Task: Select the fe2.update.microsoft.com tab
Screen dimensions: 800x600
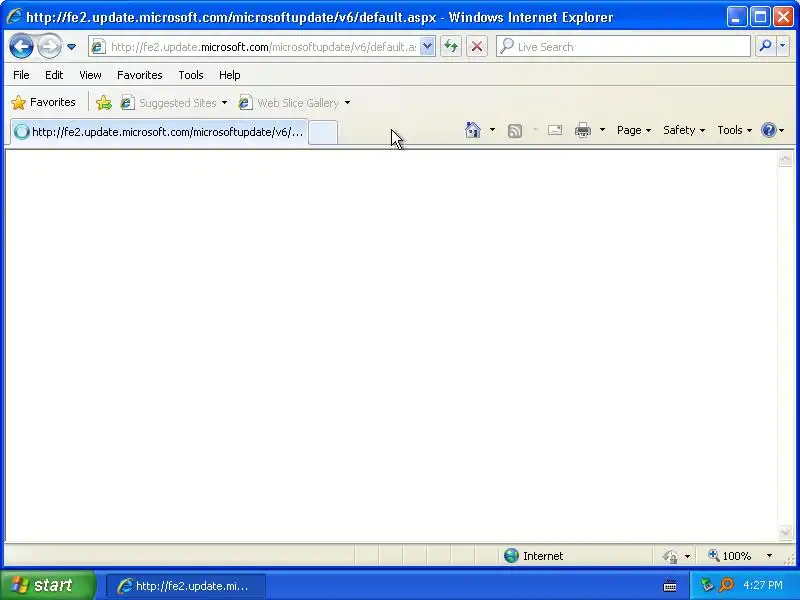Action: (x=159, y=132)
